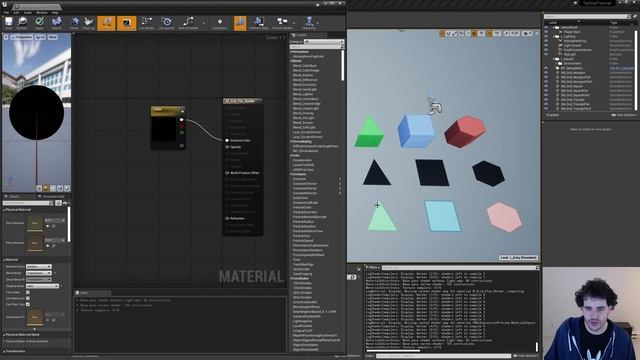Apply material changes with Apply icon
This screenshot has width=640, height=360.
pyautogui.click(x=40, y=23)
